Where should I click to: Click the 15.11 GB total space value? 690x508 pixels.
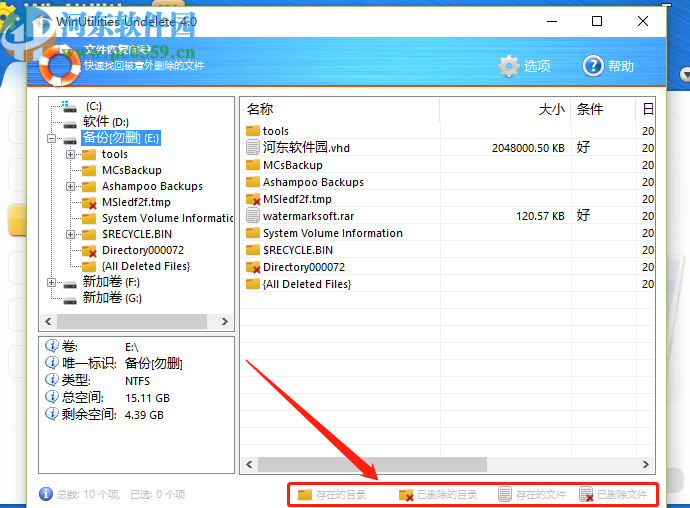tap(147, 398)
